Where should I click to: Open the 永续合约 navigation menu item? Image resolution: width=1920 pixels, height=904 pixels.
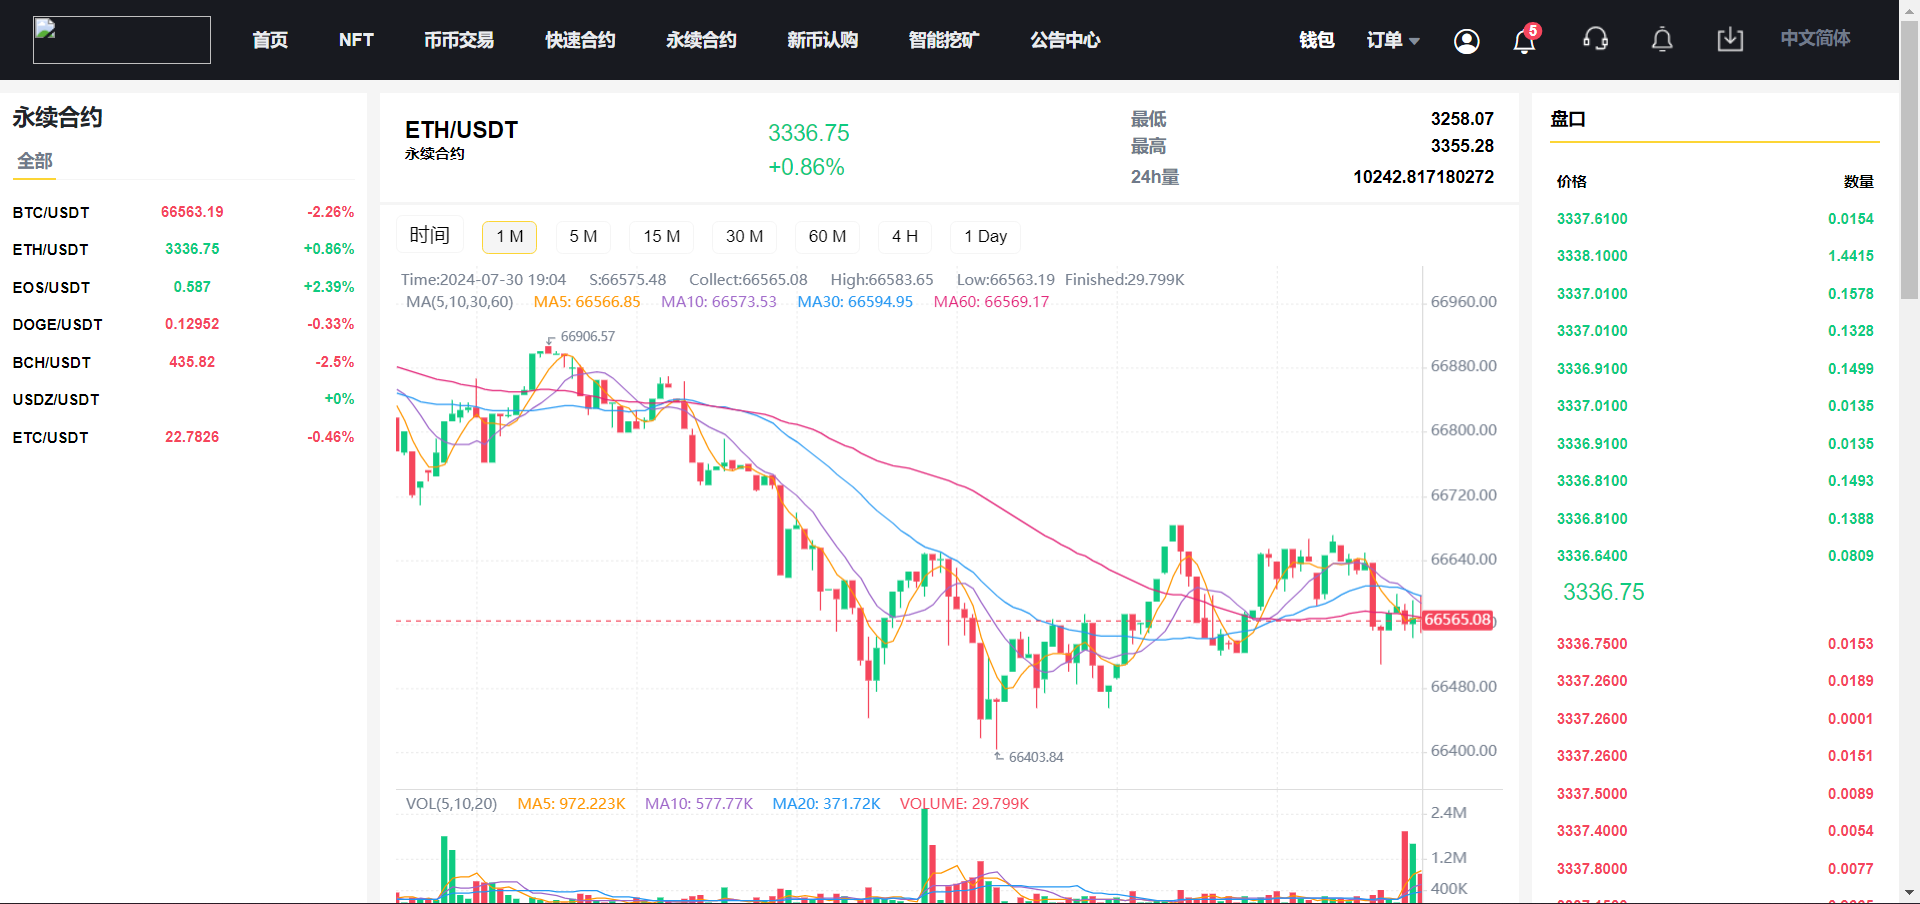[701, 40]
